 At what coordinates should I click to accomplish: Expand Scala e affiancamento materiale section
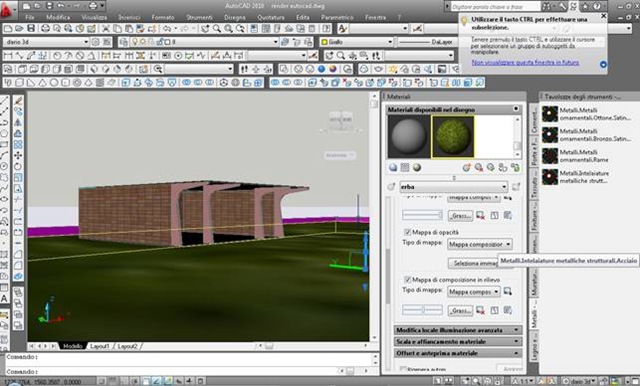(458, 341)
